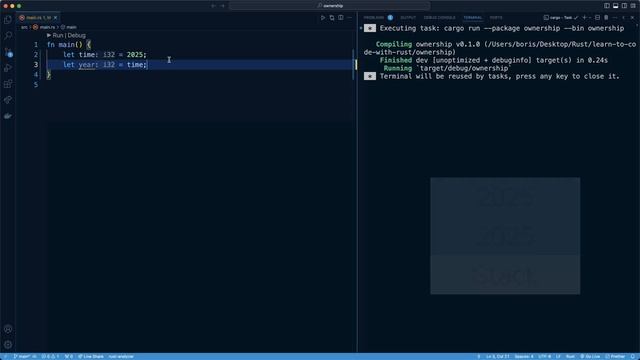This screenshot has height=360, width=640.
Task: Open the Manage gear icon
Action: click(x=8, y=345)
